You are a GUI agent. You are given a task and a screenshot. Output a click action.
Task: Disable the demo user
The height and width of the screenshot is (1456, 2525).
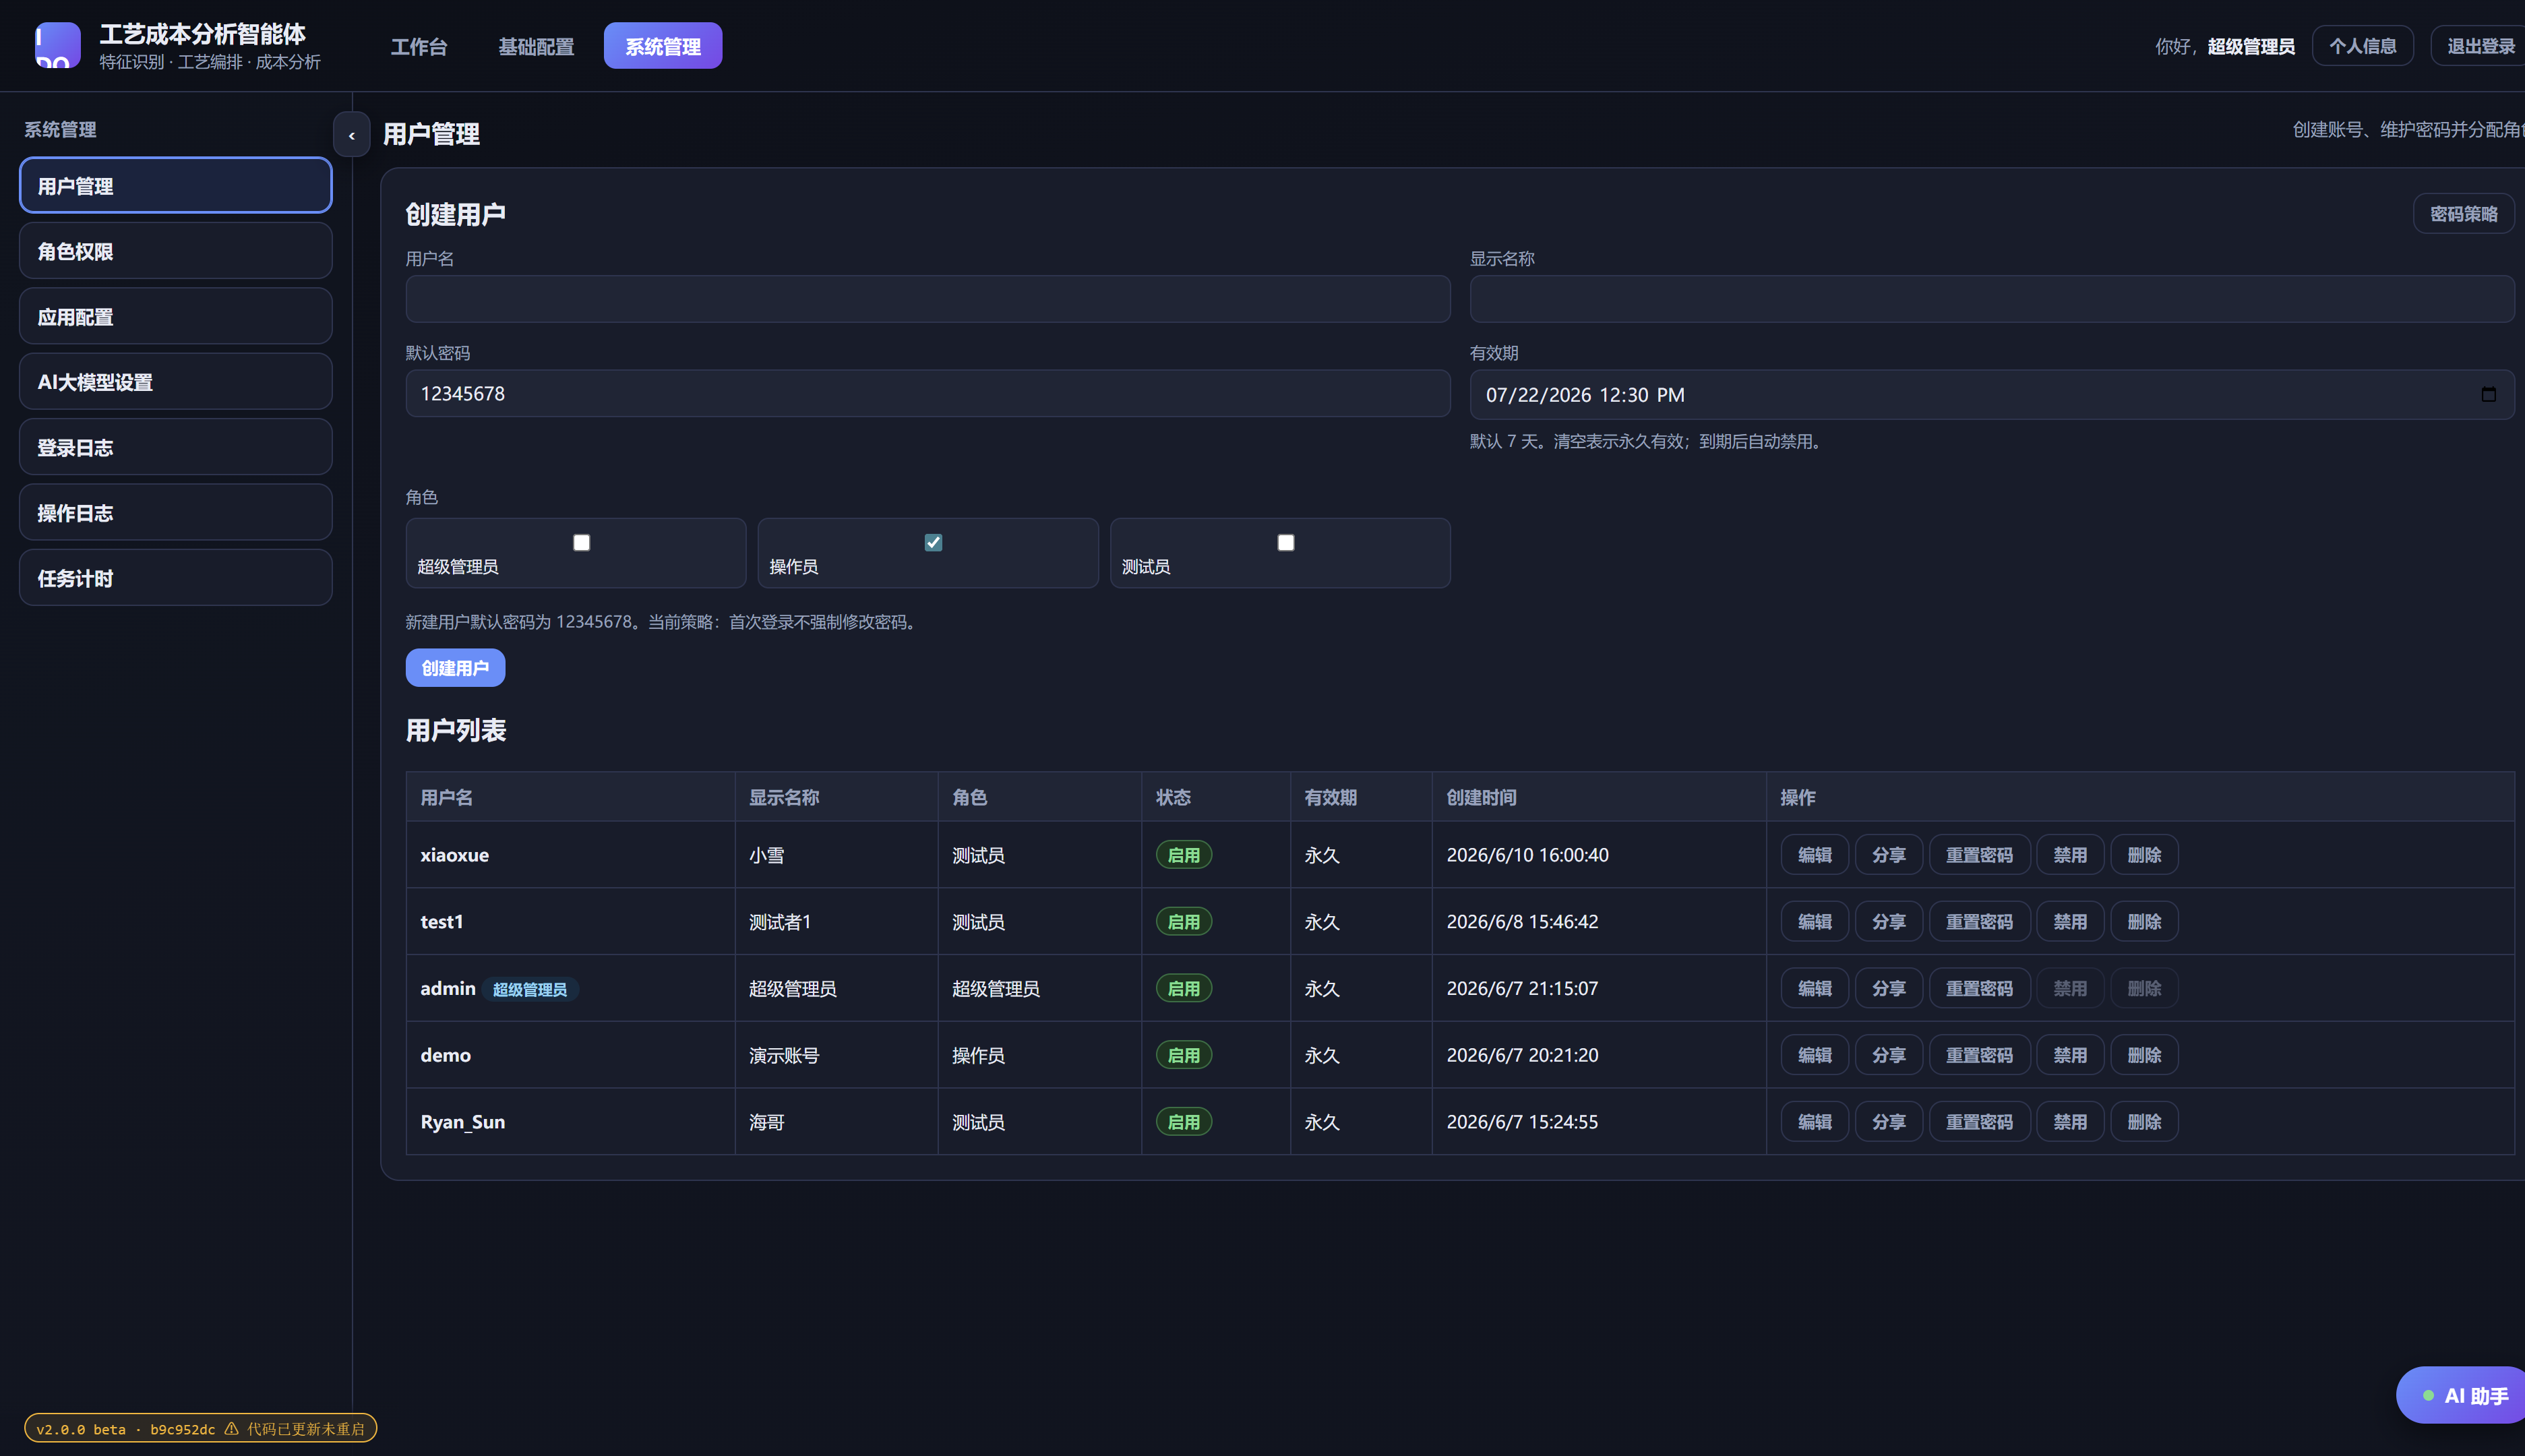pyautogui.click(x=2070, y=1055)
